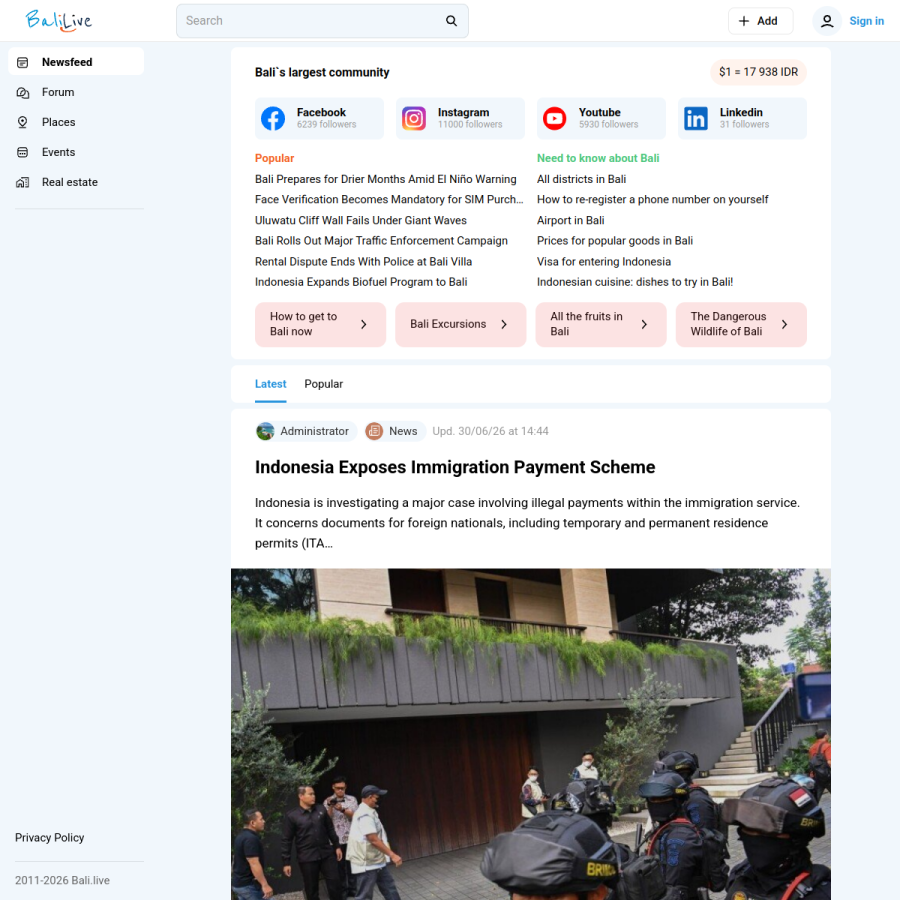Open the Youtube logo icon
This screenshot has width=900, height=900.
[x=554, y=118]
